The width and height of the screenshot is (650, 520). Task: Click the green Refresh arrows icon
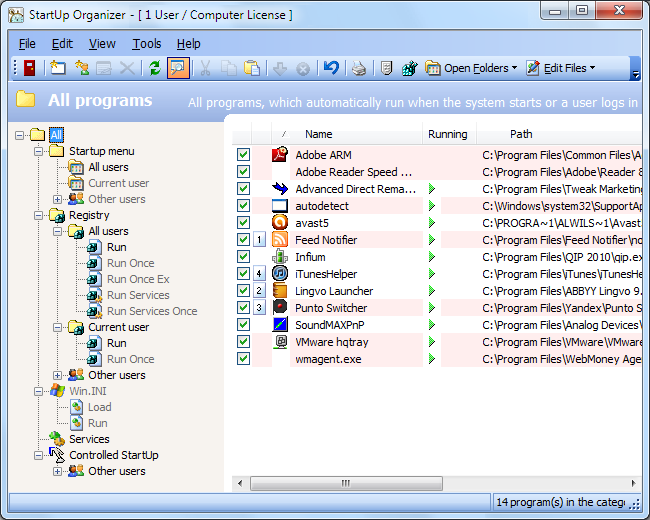click(x=155, y=68)
